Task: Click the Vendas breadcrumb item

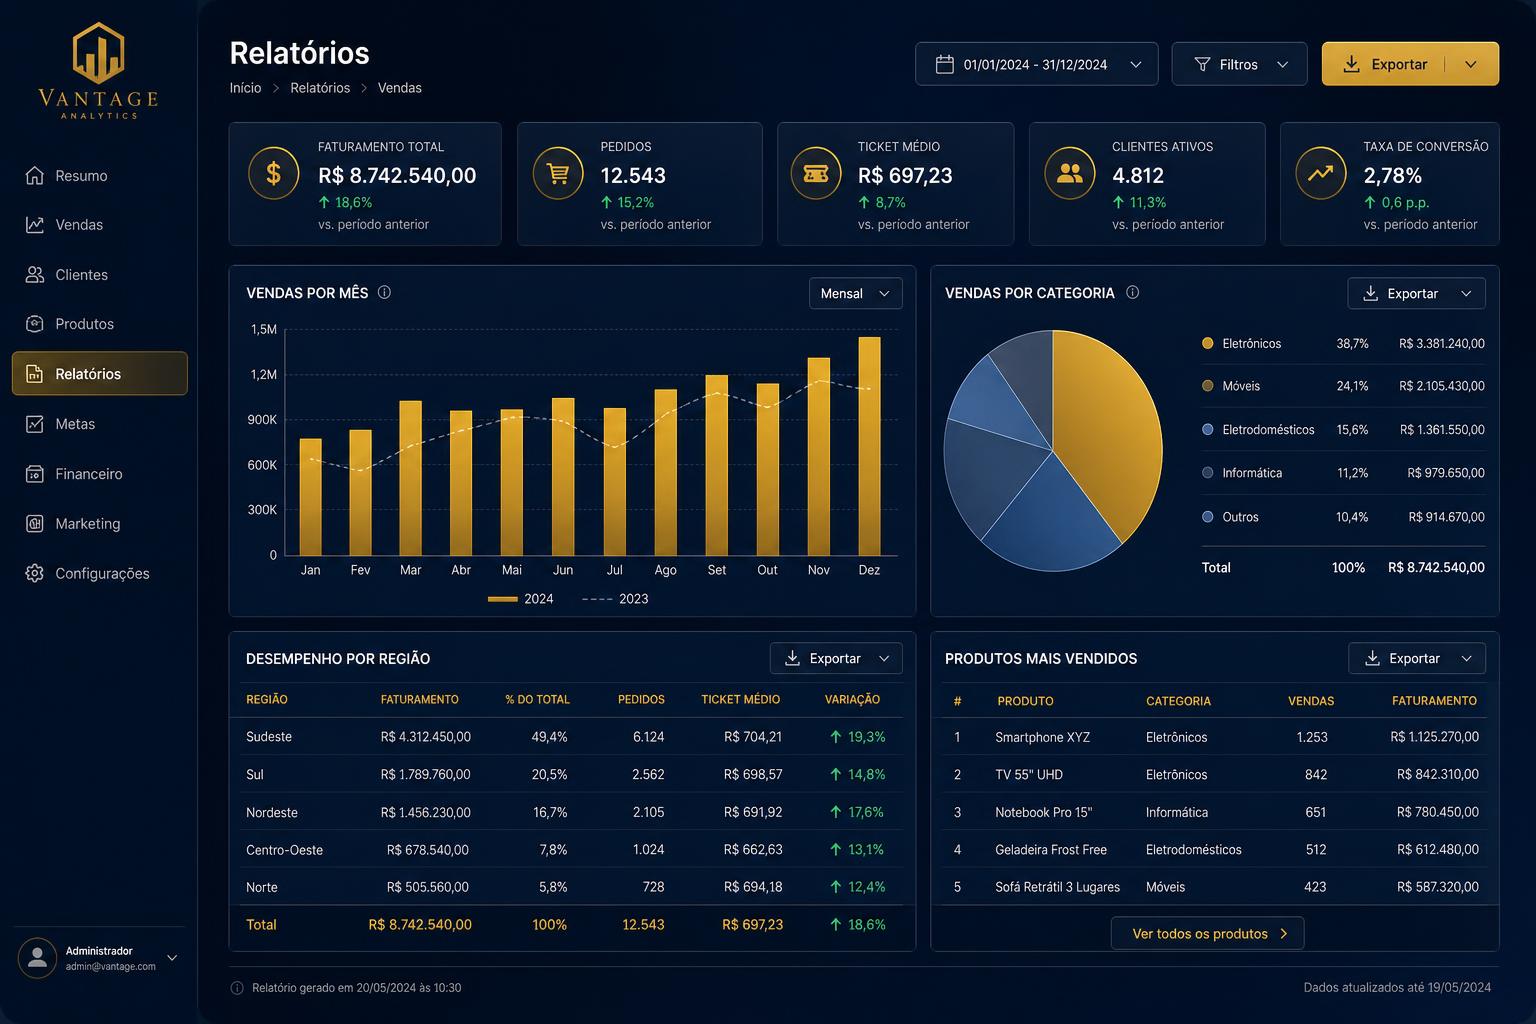Action: tap(400, 88)
